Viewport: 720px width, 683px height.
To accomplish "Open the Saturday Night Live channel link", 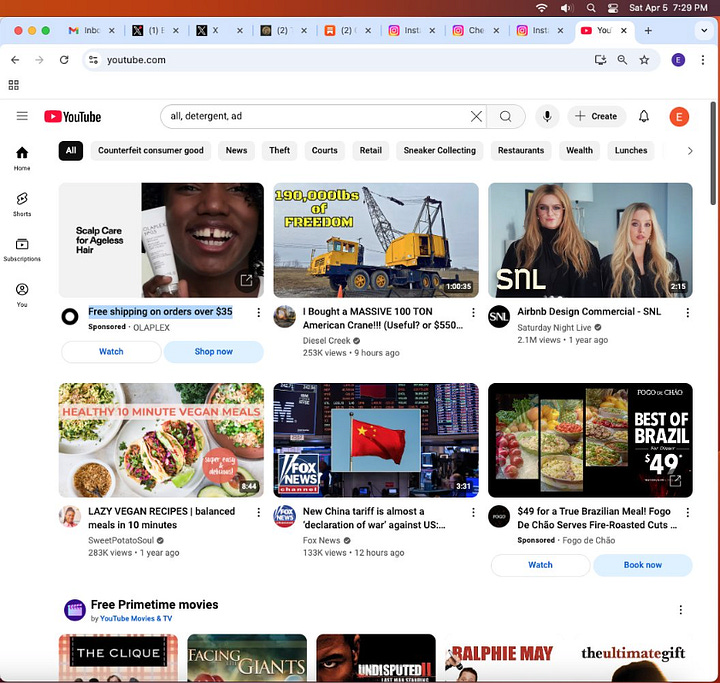I will (x=554, y=327).
